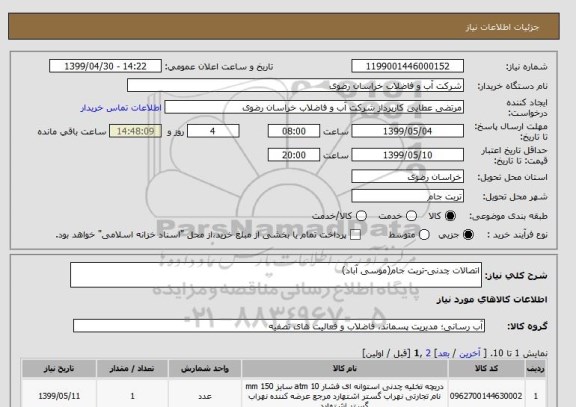Click the بعد pagination link

coord(443,353)
